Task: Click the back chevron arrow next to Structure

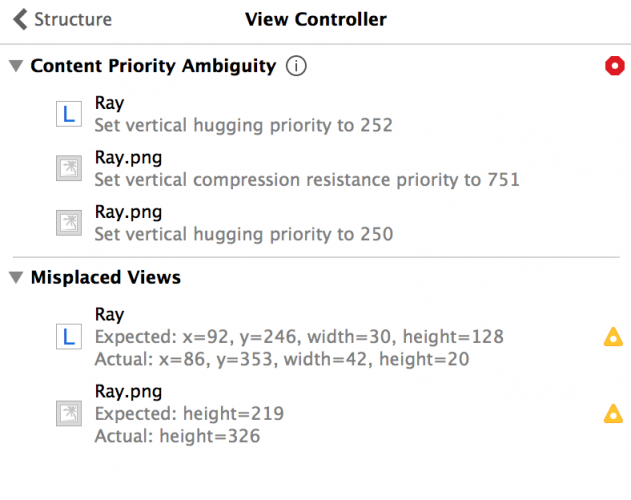Action: tap(20, 20)
